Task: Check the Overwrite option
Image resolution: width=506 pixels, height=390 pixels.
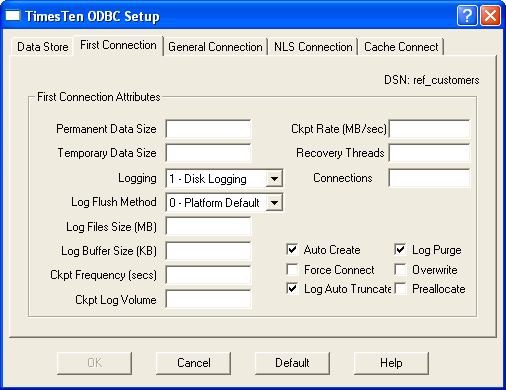Action: (x=400, y=269)
